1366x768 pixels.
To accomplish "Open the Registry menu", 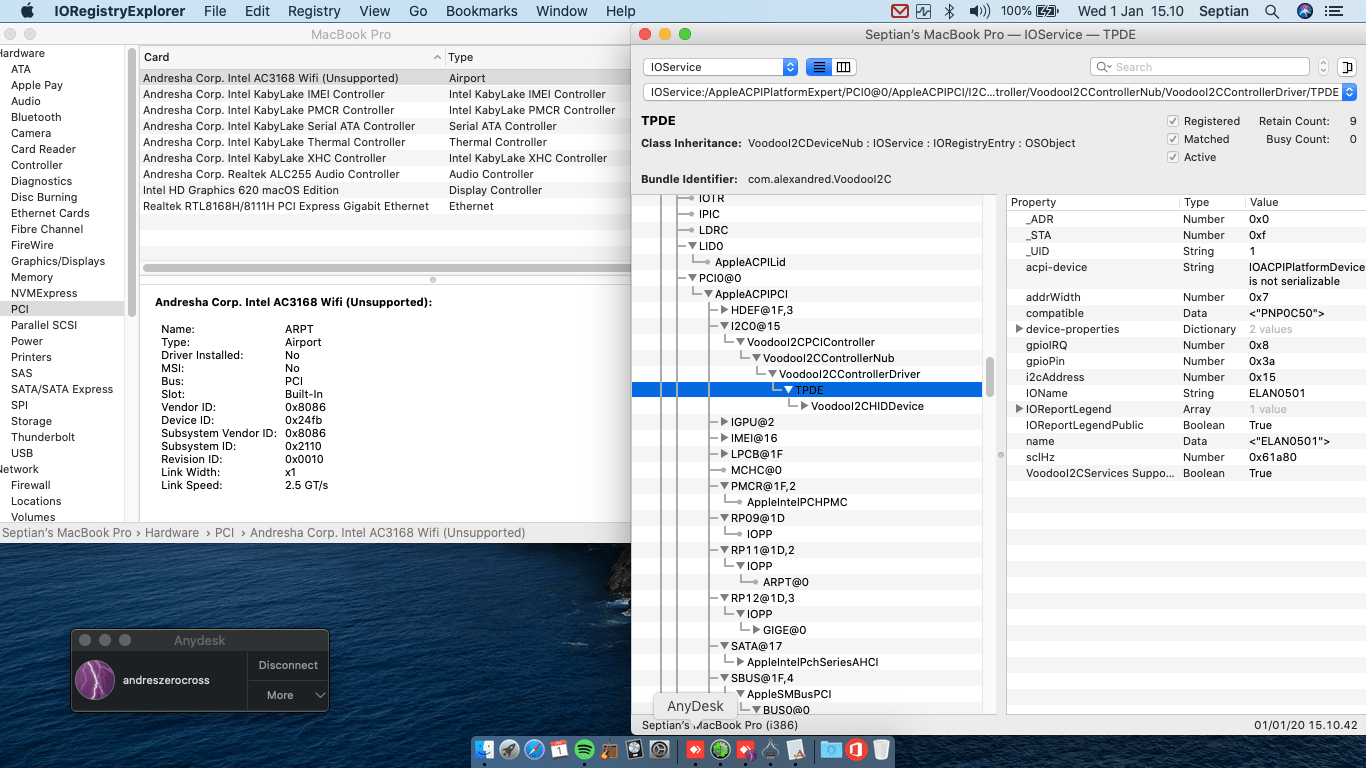I will point(314,11).
